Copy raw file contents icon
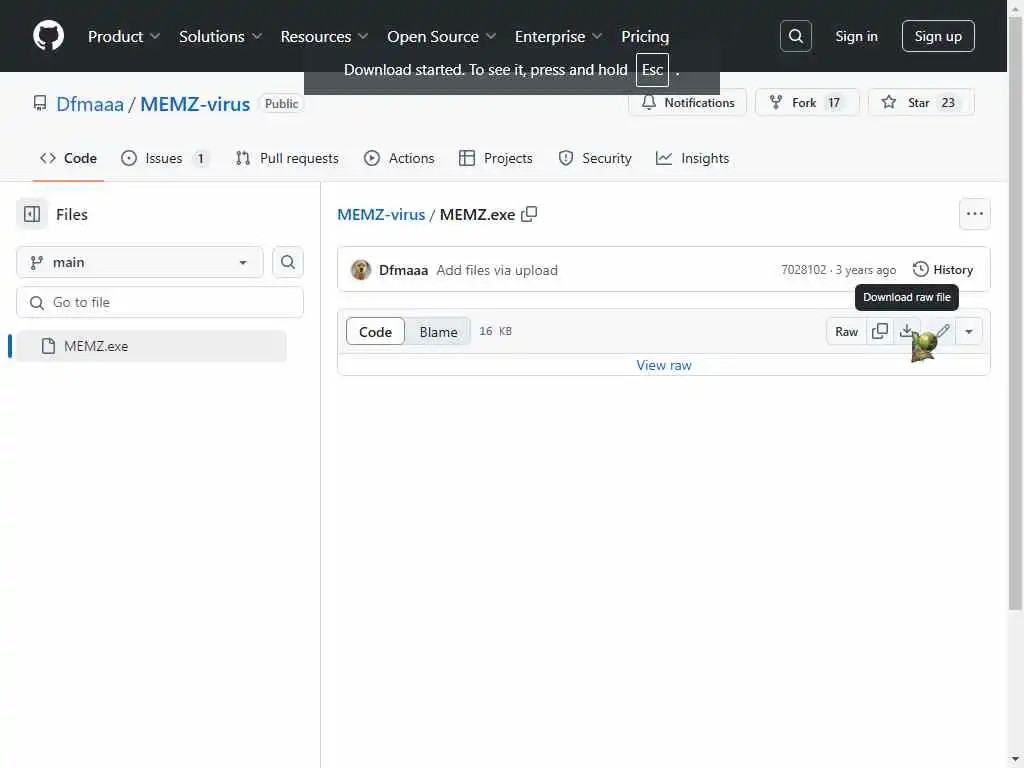Image resolution: width=1024 pixels, height=768 pixels. (x=880, y=332)
